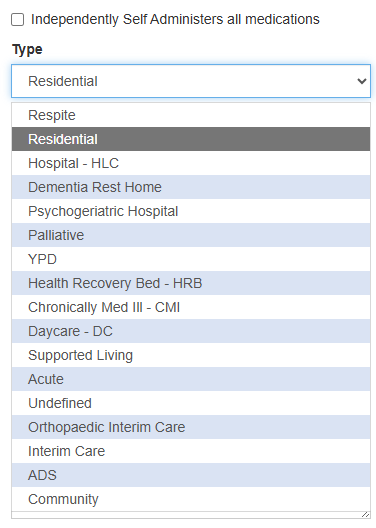376x528 pixels.
Task: Enable Independently Self Administers all medications checkbox
Action: [x=18, y=20]
